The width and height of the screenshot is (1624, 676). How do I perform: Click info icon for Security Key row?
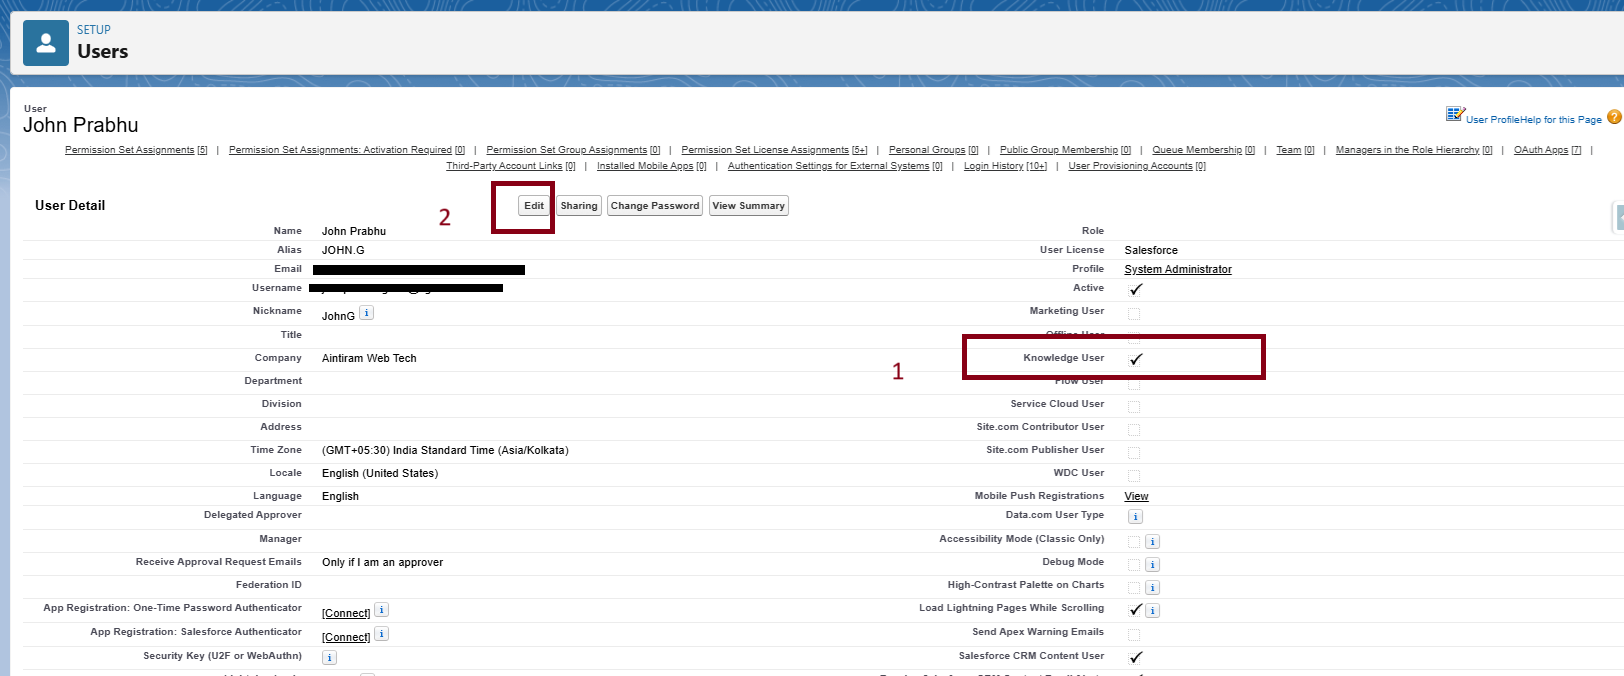point(329,658)
